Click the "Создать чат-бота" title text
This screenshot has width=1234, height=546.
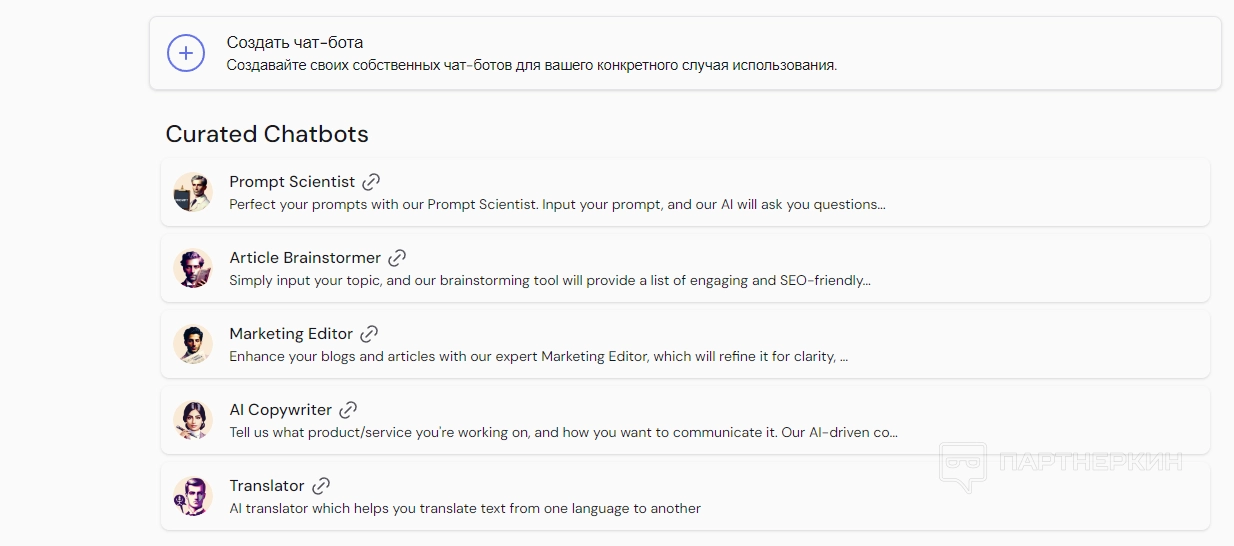(295, 42)
